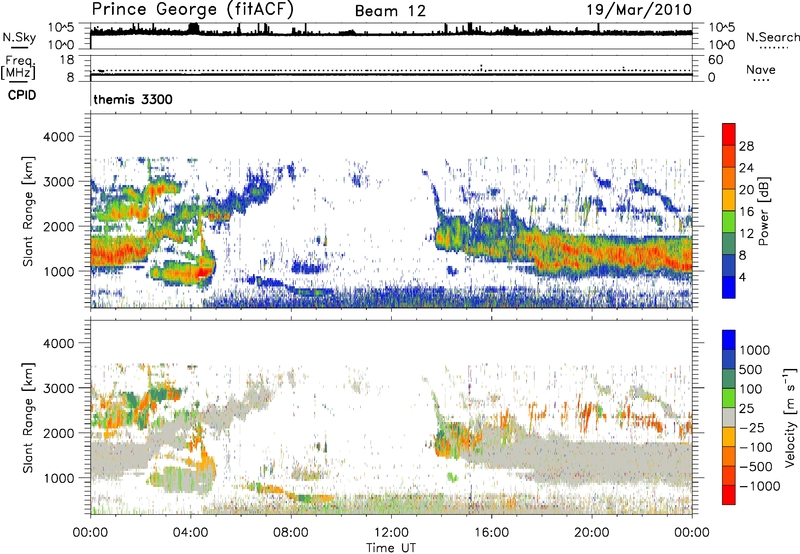Click the "2000" tick on power panel axis
The height and width of the screenshot is (554, 800).
point(58,227)
